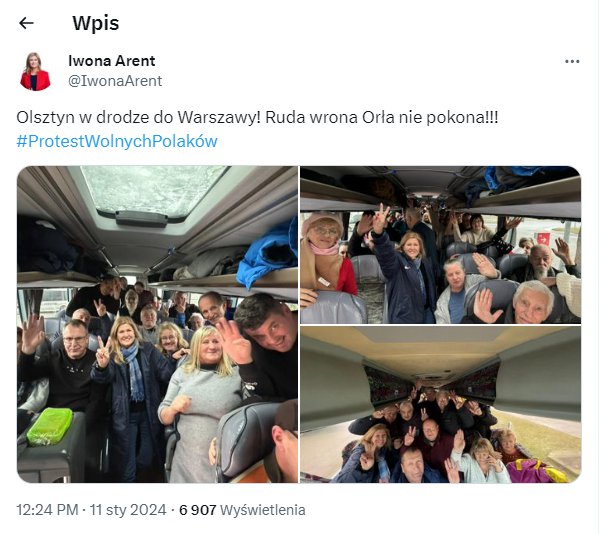The width and height of the screenshot is (599, 534).
Task: Click the blue jacket on luggage rack
Action: (x=267, y=254)
